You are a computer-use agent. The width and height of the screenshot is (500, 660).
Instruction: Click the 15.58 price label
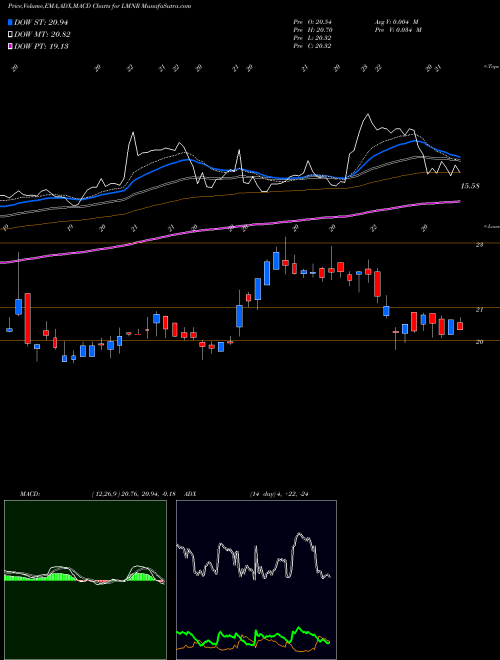(x=470, y=186)
